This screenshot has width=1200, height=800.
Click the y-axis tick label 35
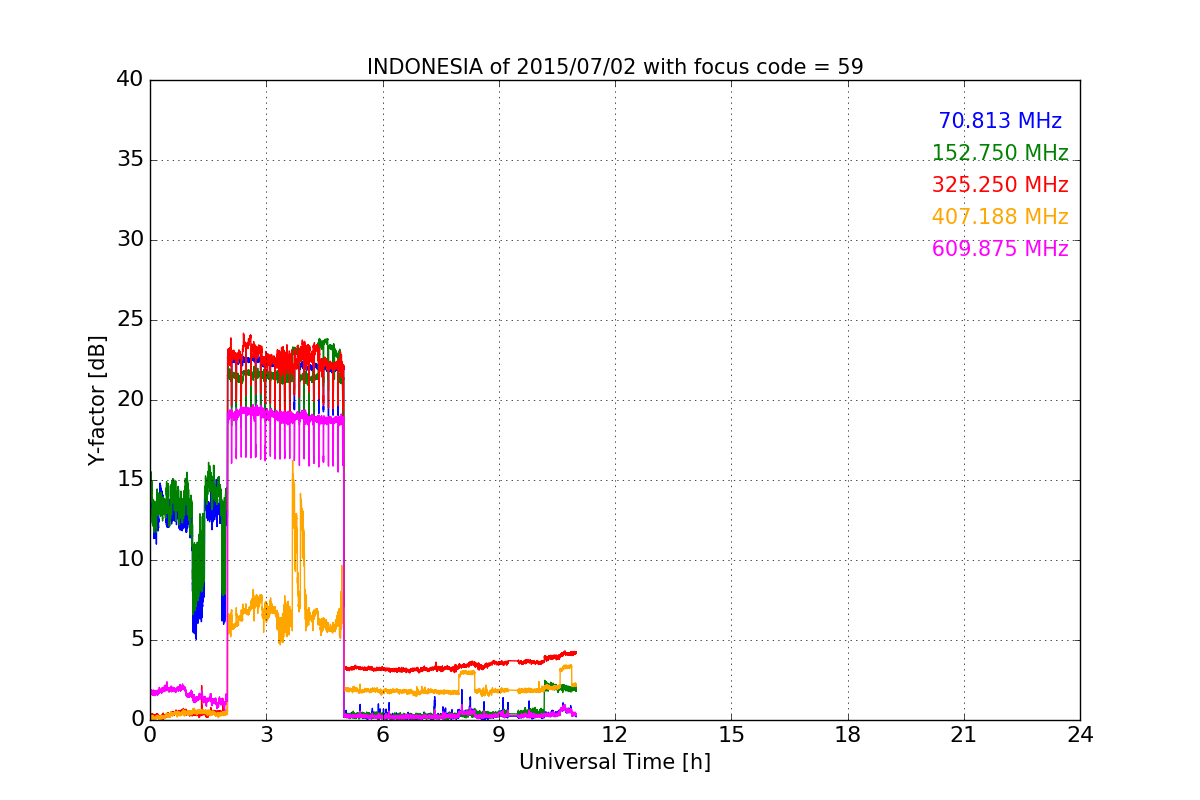(130, 160)
